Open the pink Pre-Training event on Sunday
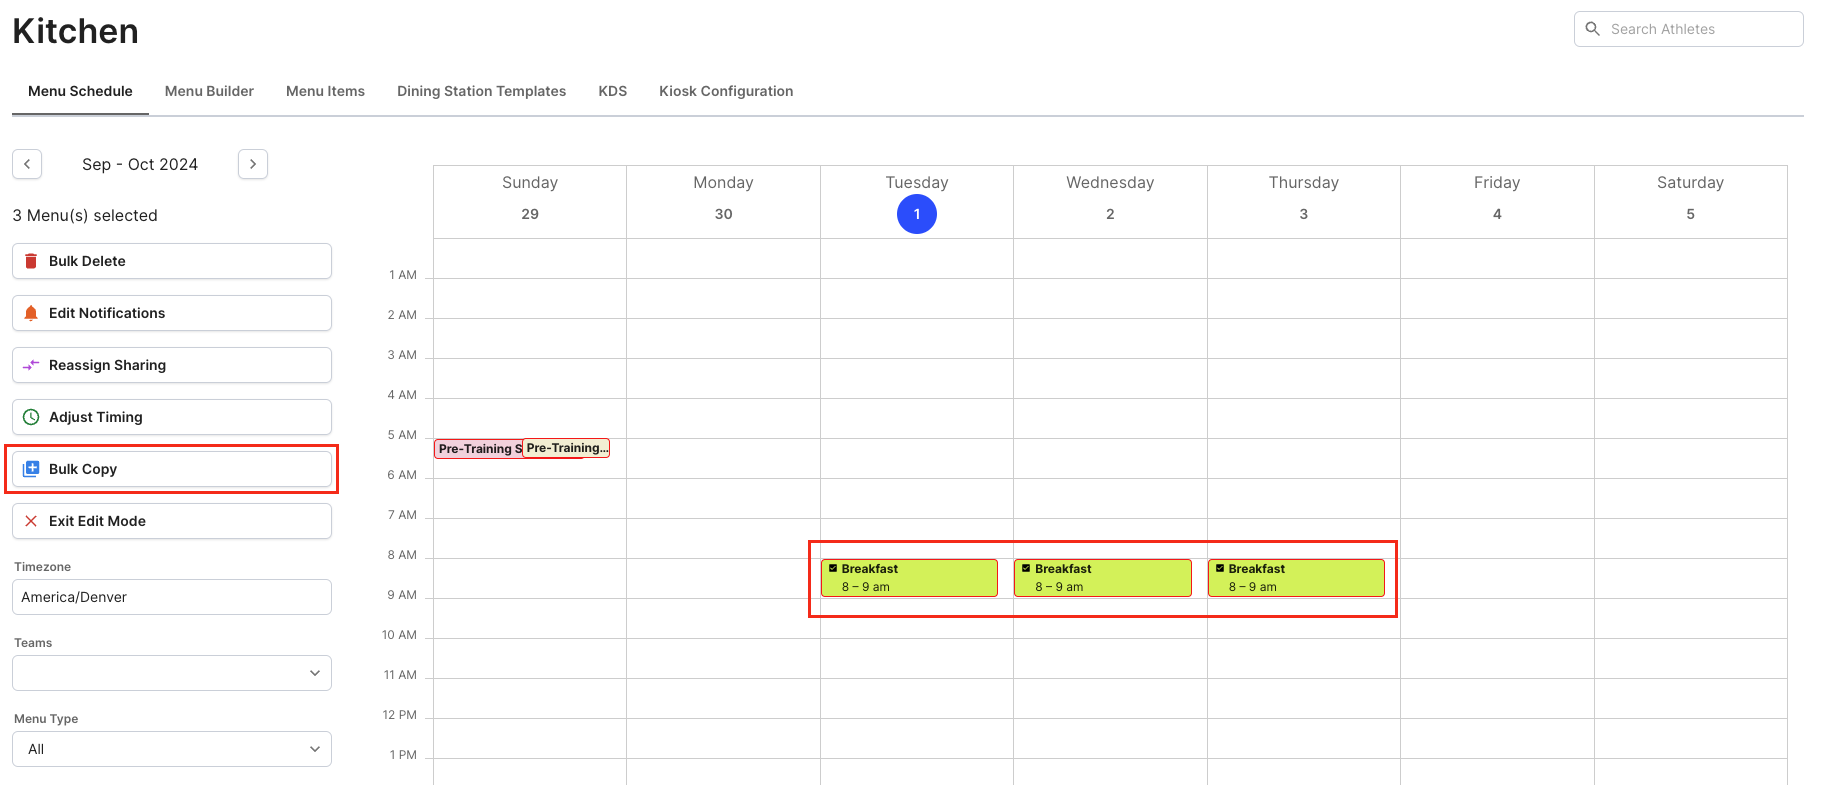1821x785 pixels. [x=478, y=449]
